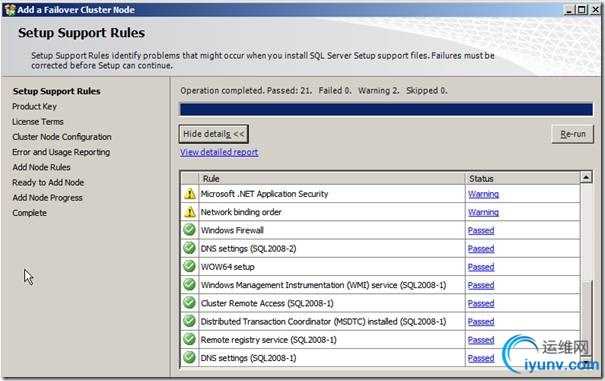This screenshot has width=605, height=381.
Task: Select Setup Support Rules step in sidebar
Action: pos(56,91)
